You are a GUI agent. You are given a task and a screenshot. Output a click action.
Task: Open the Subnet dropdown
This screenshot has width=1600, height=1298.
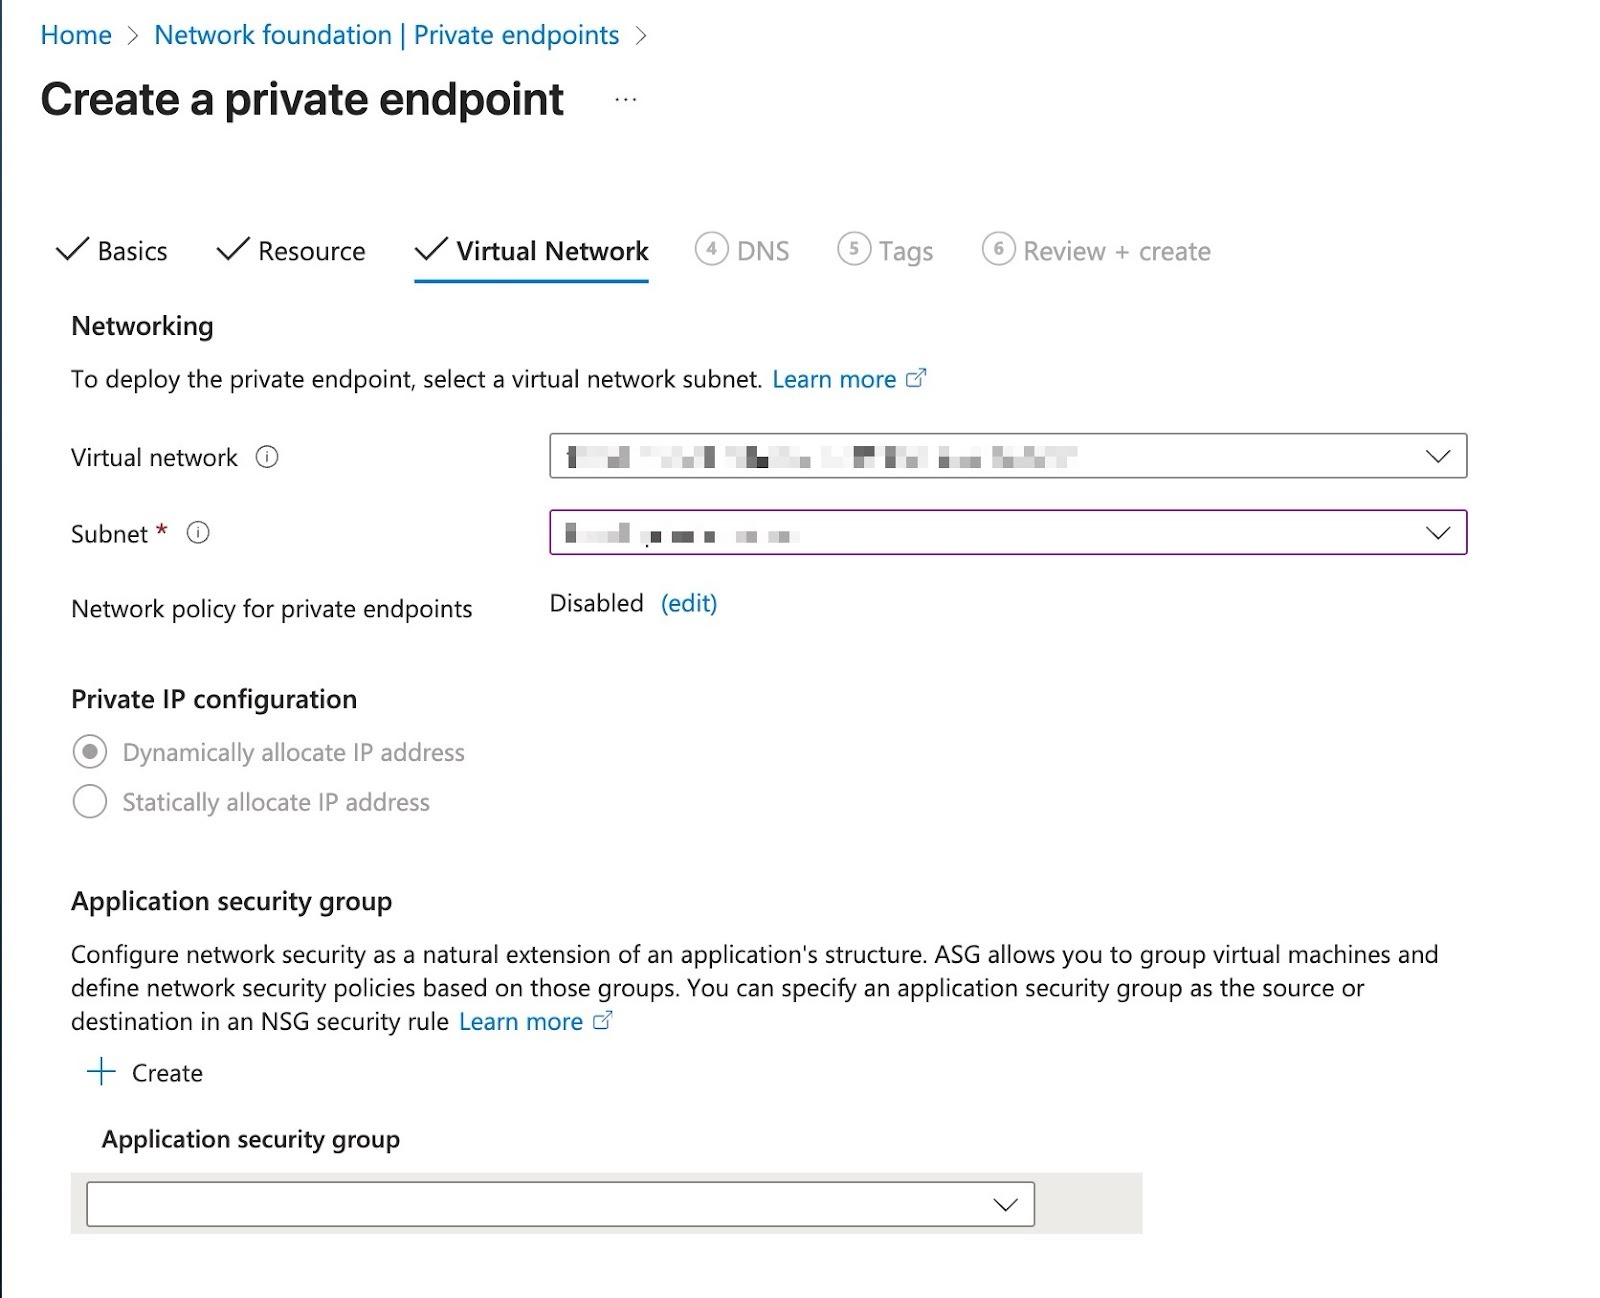(x=1437, y=533)
